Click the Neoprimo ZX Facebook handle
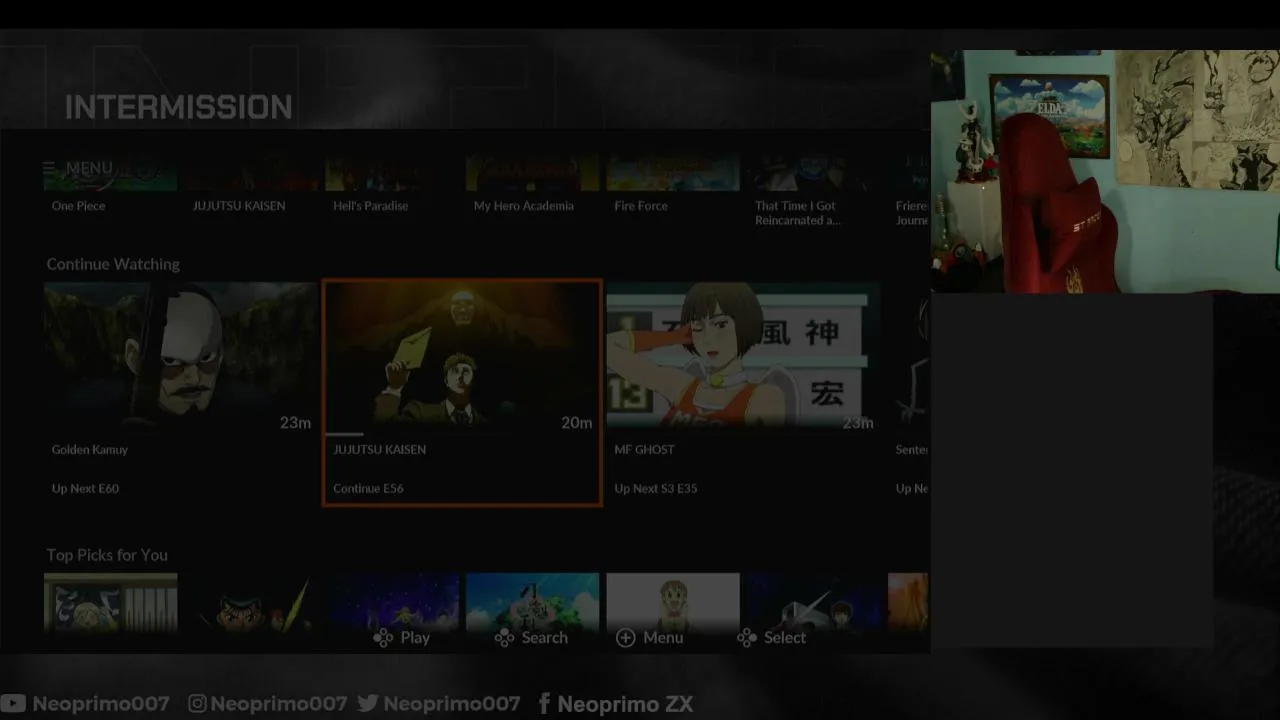Viewport: 1280px width, 720px height. click(x=625, y=704)
